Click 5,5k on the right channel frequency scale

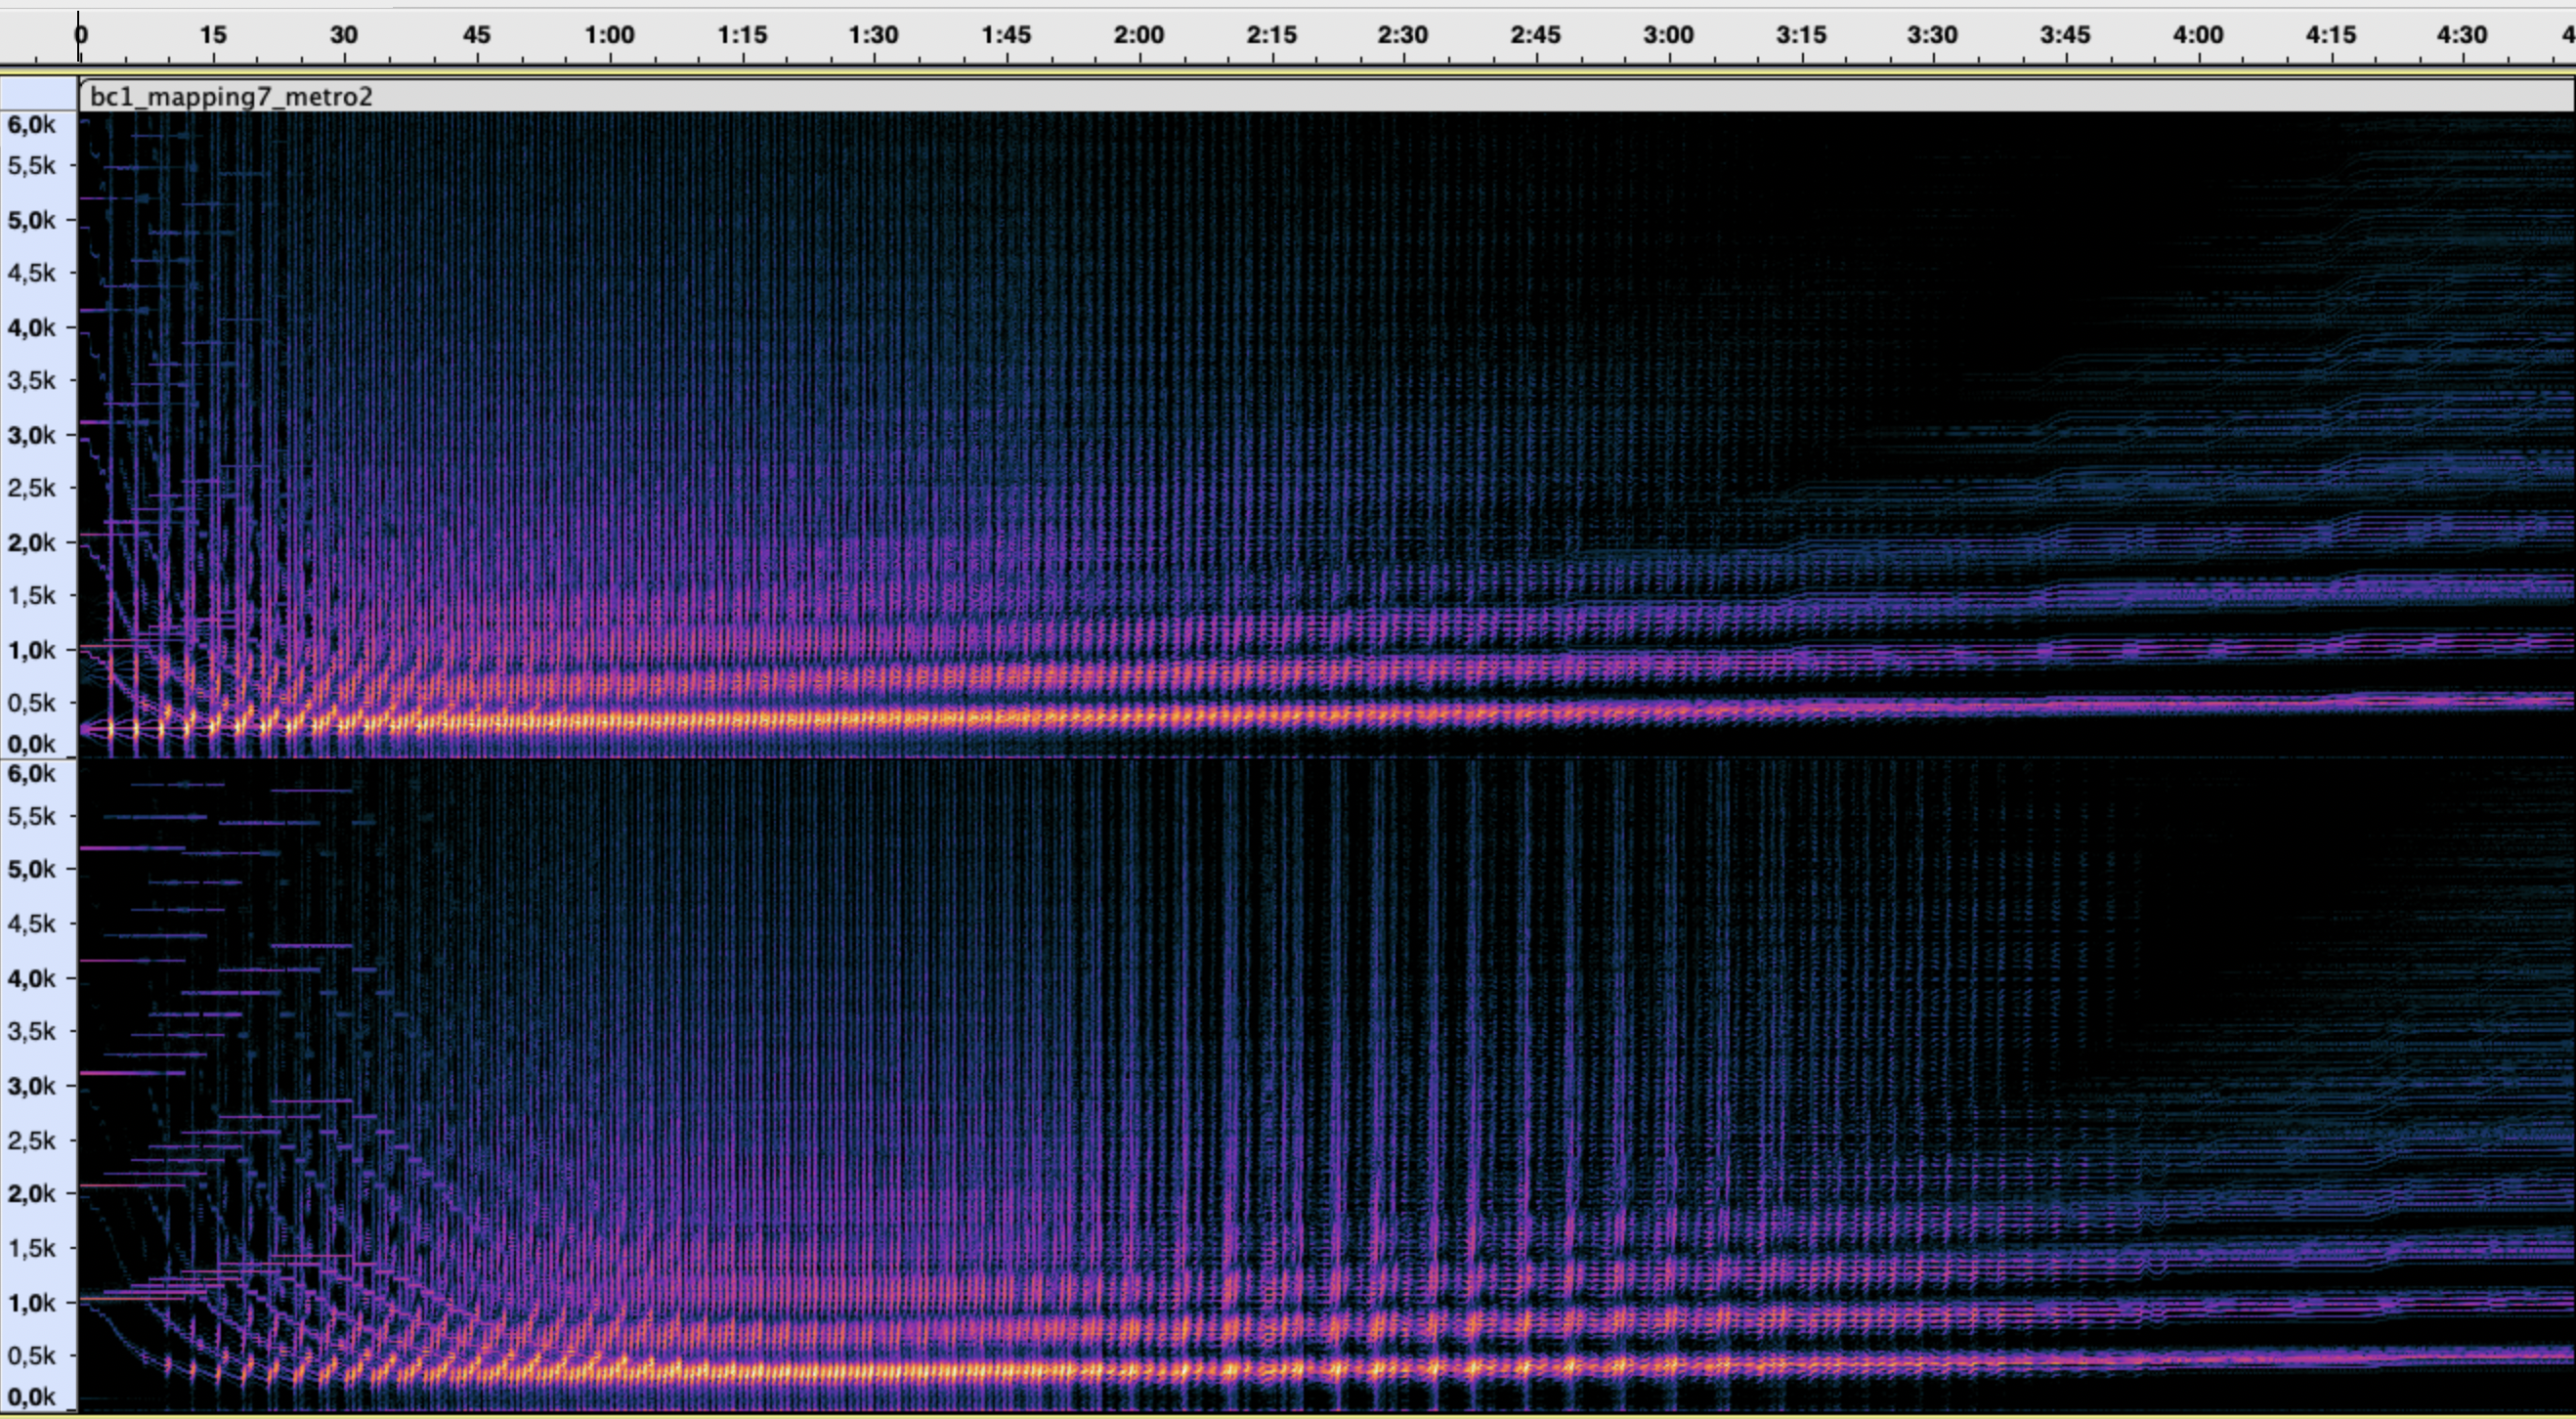coord(31,816)
